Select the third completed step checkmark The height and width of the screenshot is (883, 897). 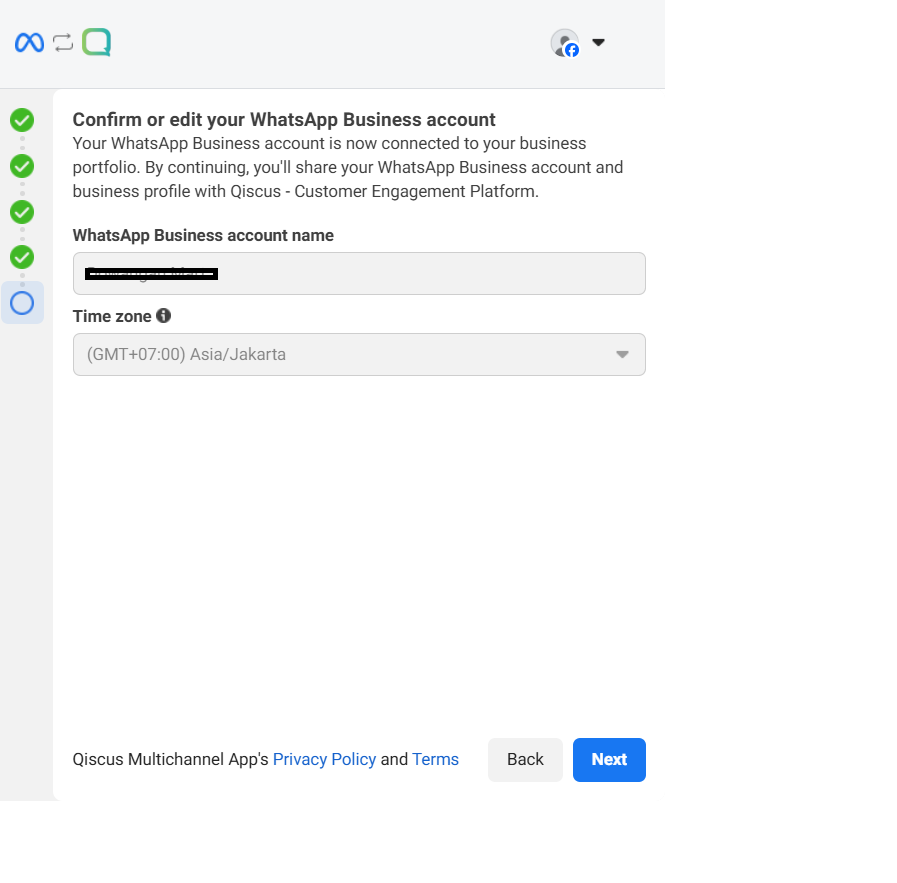point(22,212)
